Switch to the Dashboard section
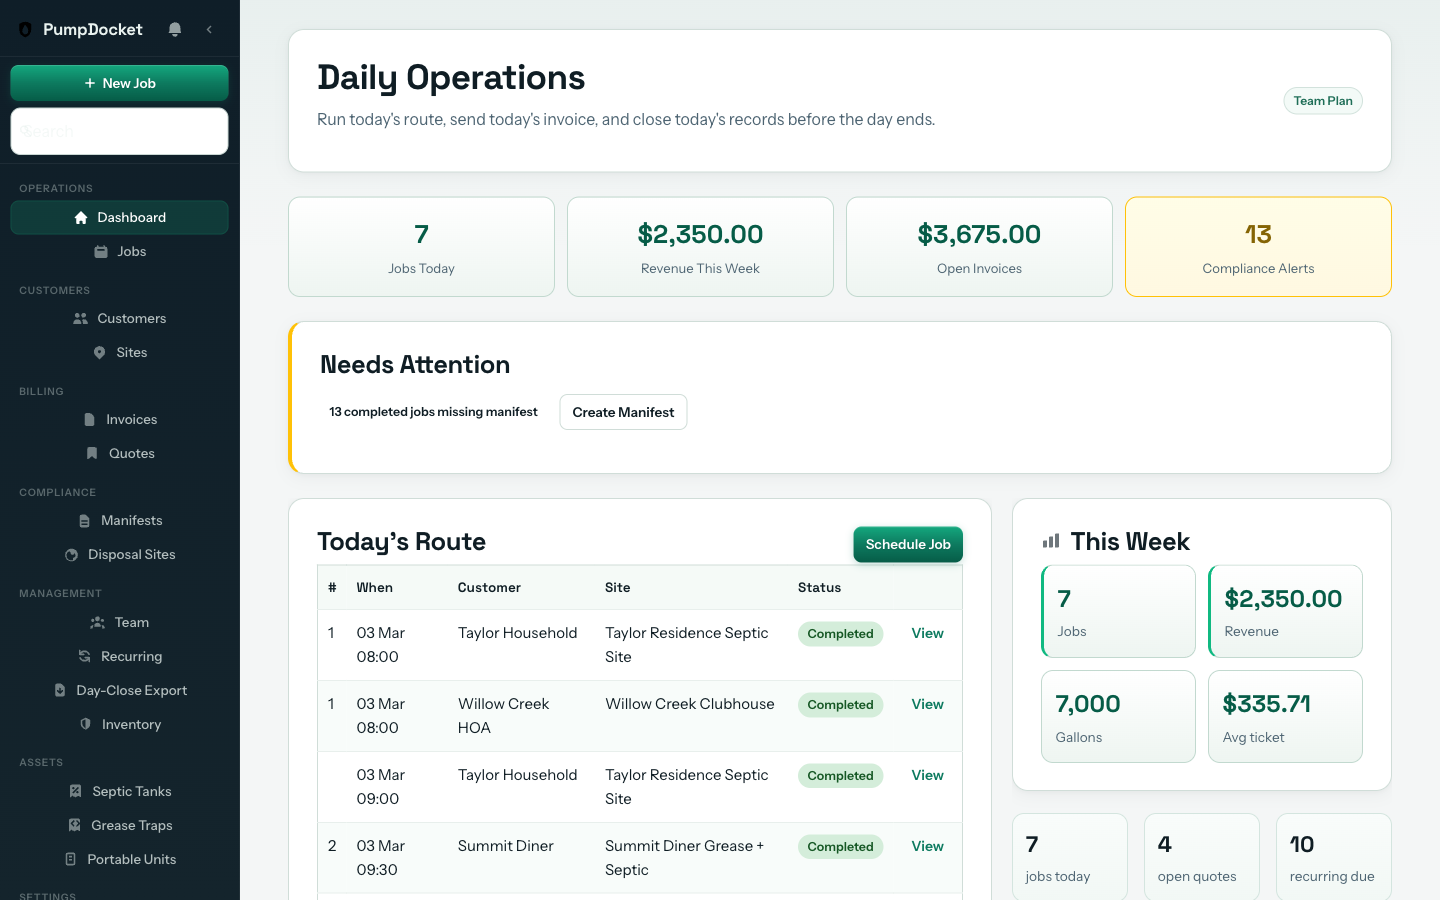Image resolution: width=1440 pixels, height=900 pixels. pos(119,217)
